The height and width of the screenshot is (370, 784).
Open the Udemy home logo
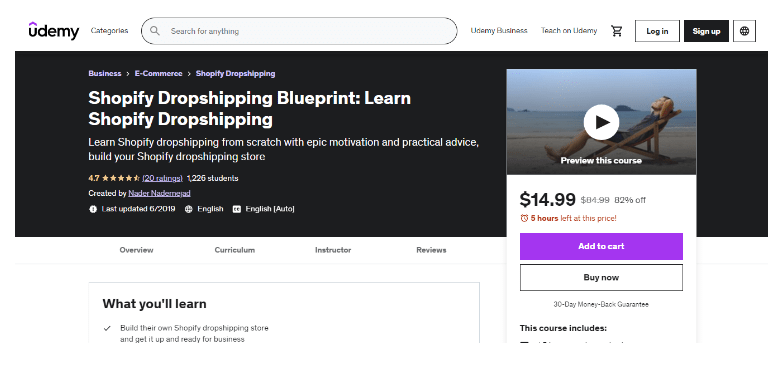click(x=54, y=30)
